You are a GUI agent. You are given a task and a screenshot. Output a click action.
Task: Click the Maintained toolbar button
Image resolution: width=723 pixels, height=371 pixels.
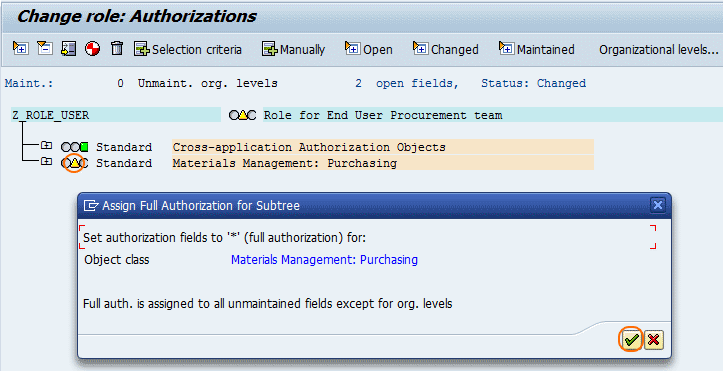point(536,49)
